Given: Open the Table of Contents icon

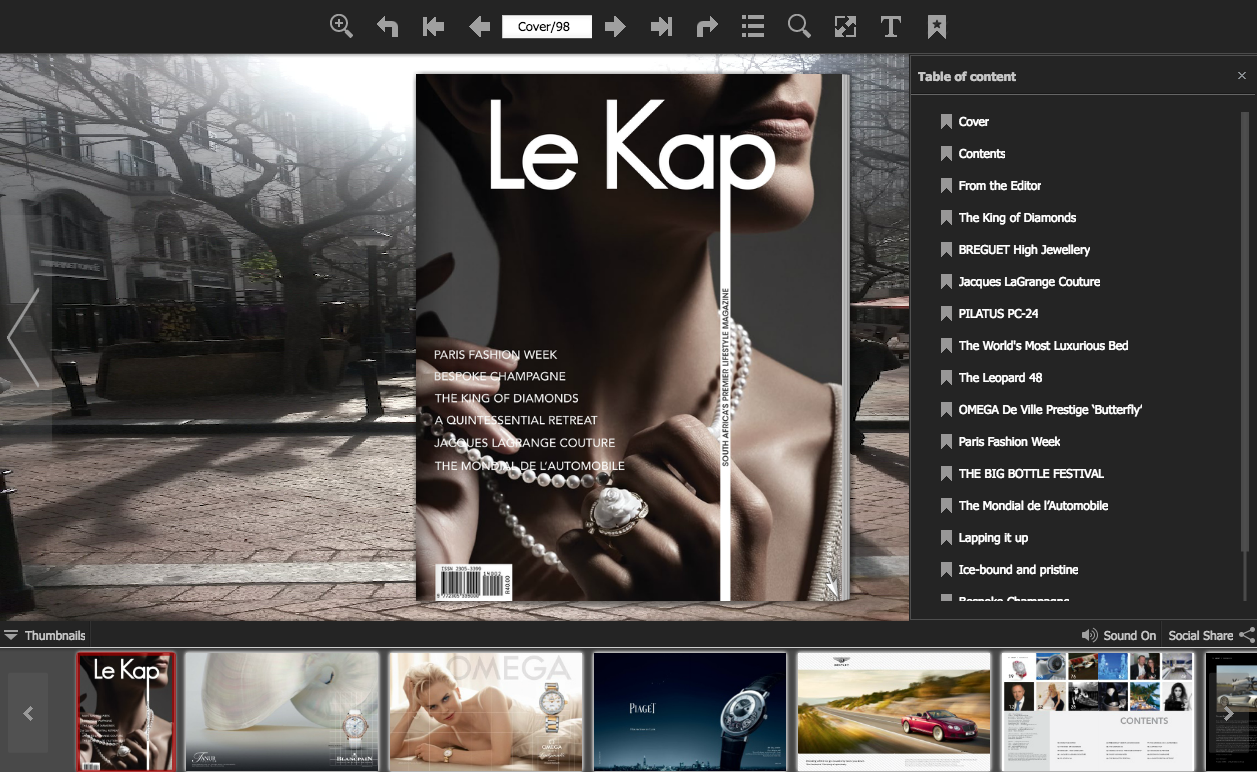Looking at the screenshot, I should (x=752, y=26).
